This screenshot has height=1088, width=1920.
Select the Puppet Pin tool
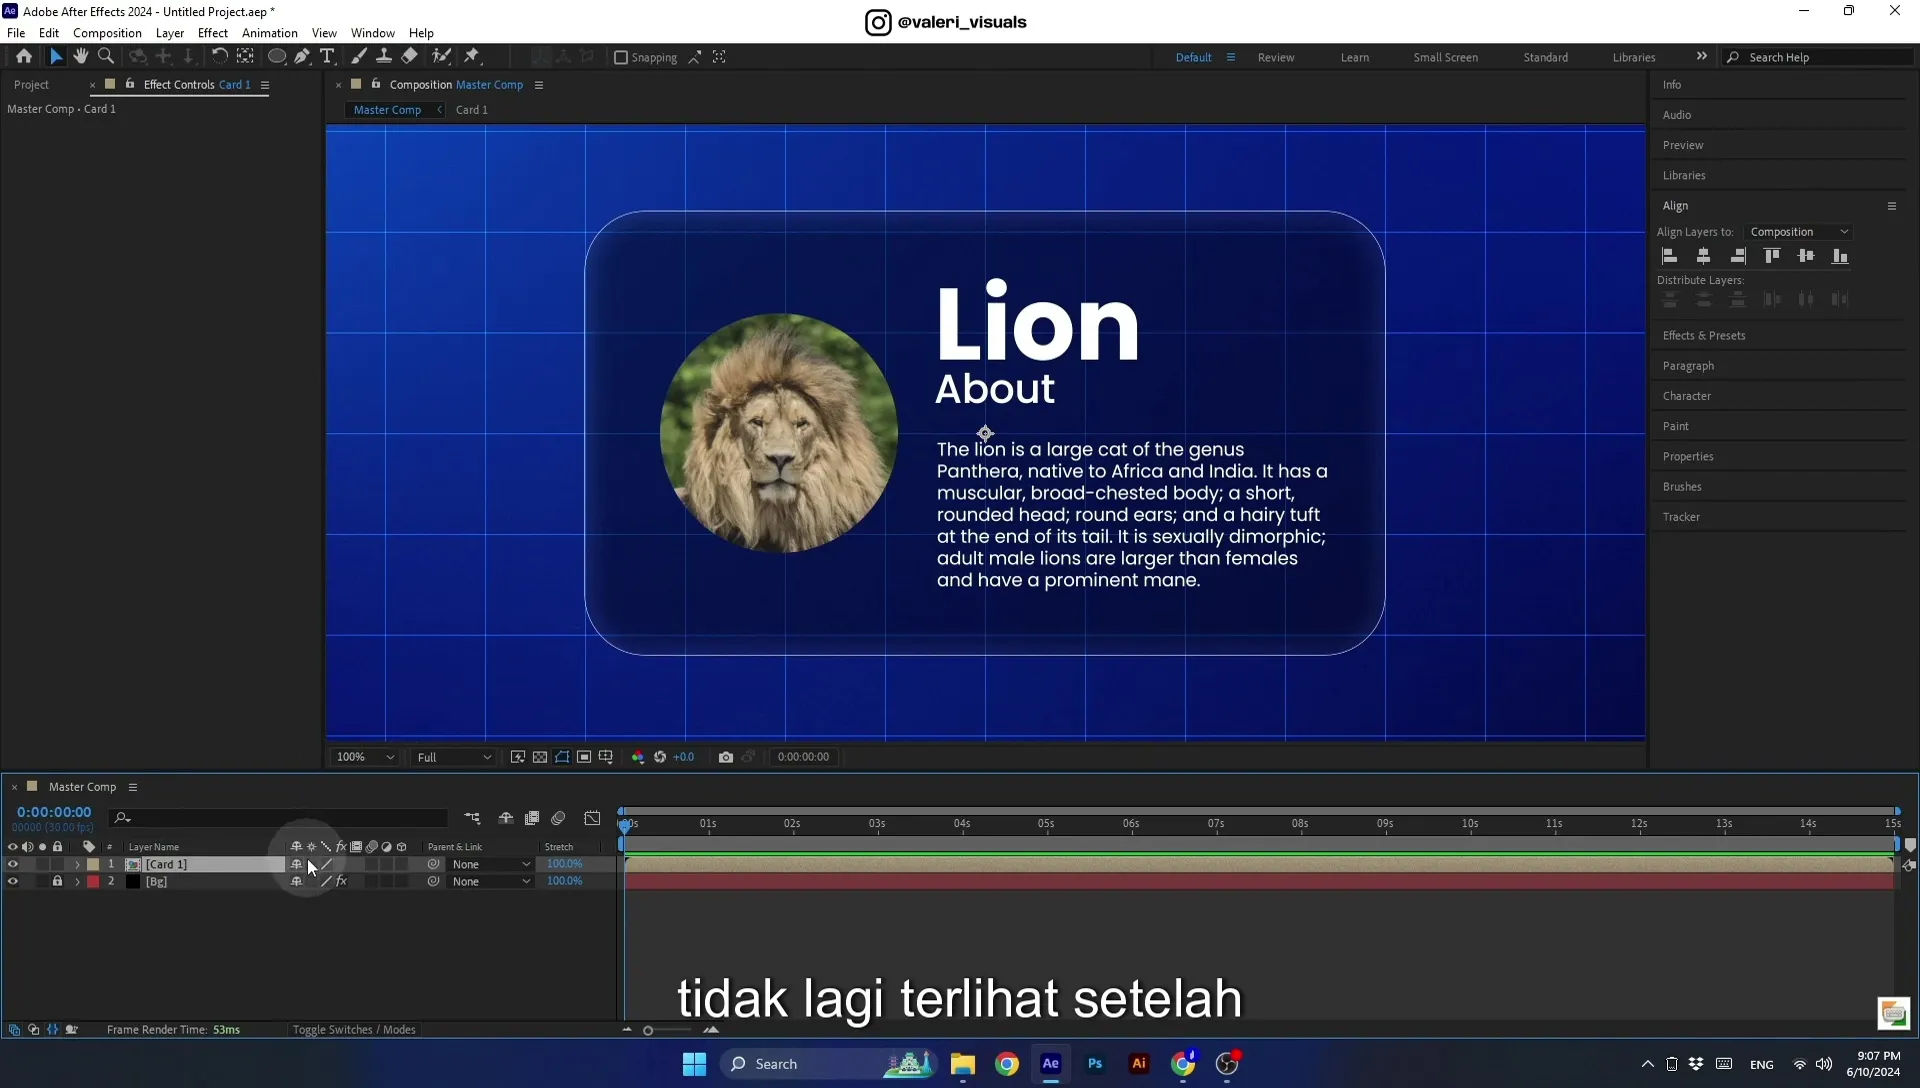[x=472, y=57]
